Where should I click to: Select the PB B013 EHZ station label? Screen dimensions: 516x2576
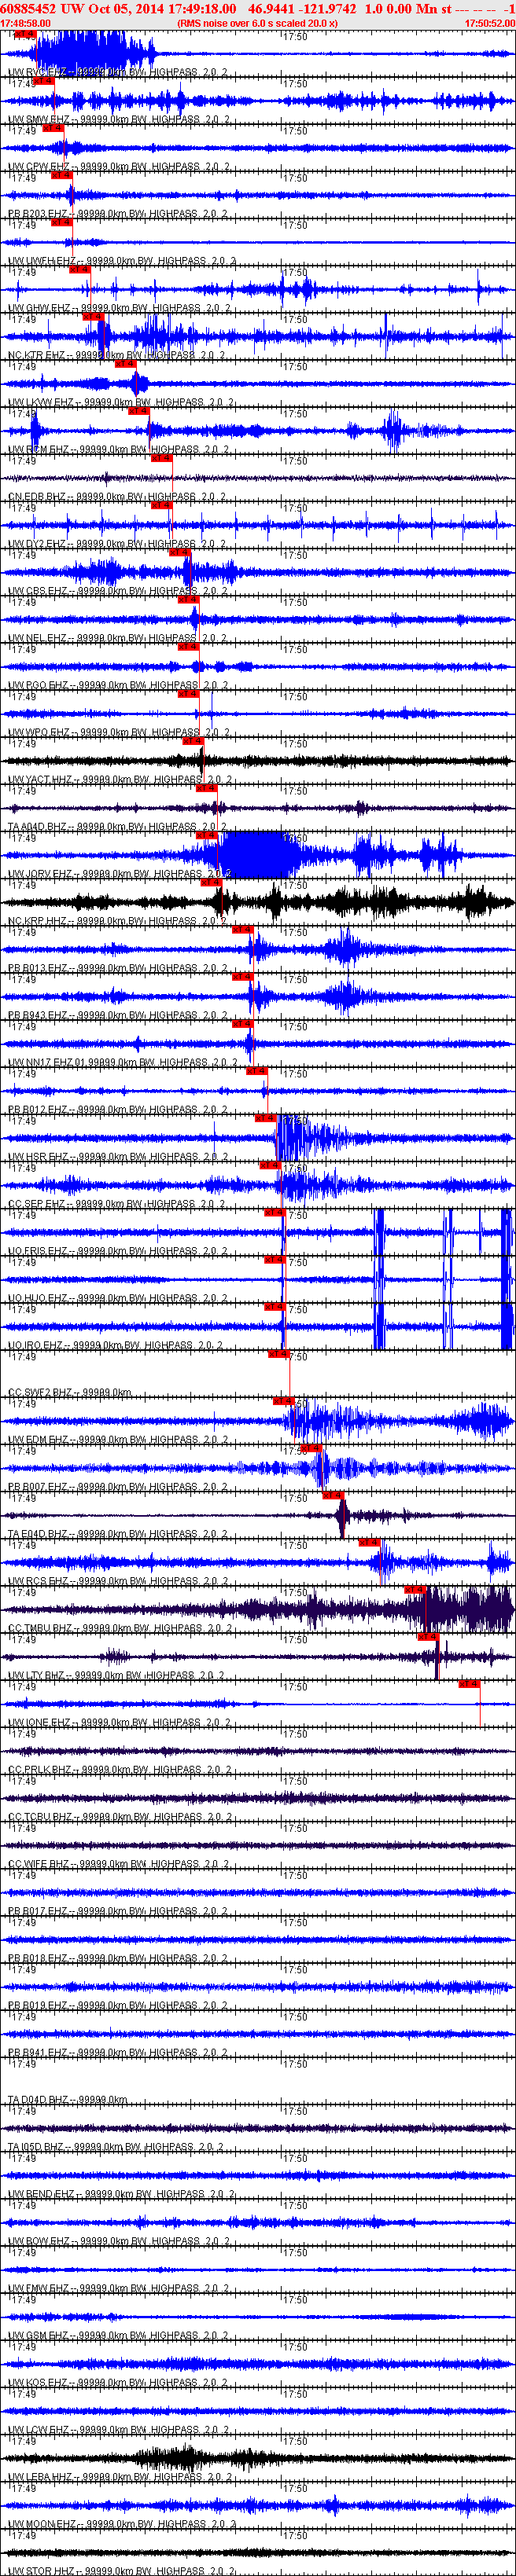[x=118, y=967]
